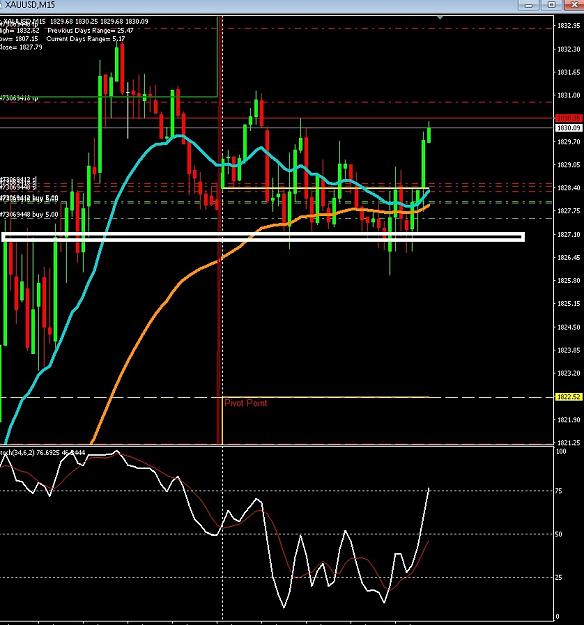This screenshot has width=584, height=625.
Task: Select the #73069418 tp order line label
Action: pyautogui.click(x=19, y=98)
